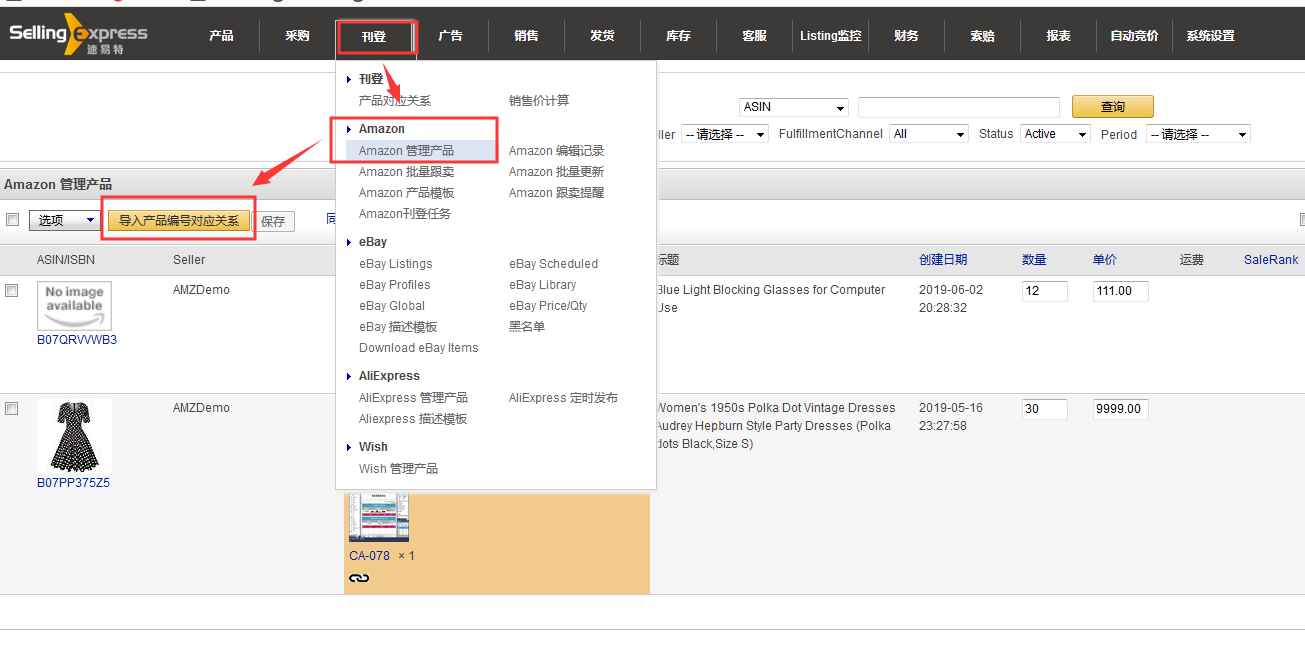Open the 产品 top menu
The width and height of the screenshot is (1305, 656).
pos(221,36)
